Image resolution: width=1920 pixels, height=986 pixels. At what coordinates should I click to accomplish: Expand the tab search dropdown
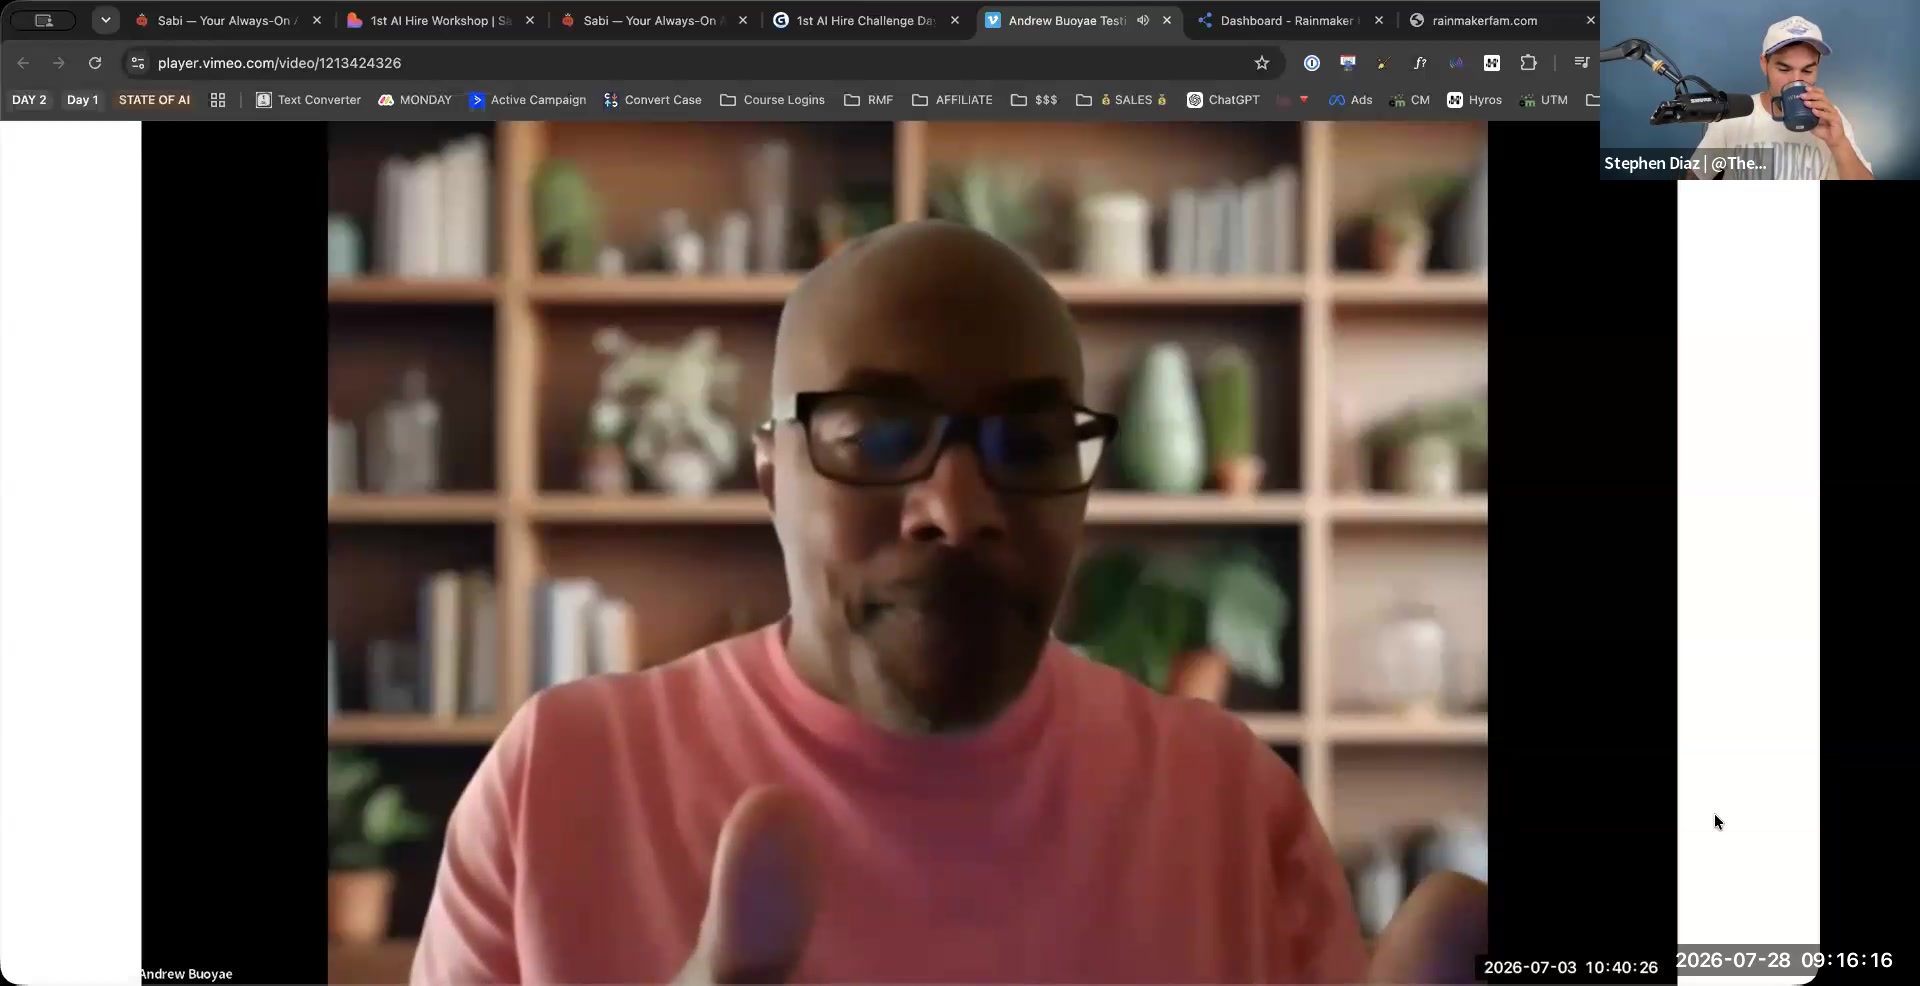(x=105, y=20)
